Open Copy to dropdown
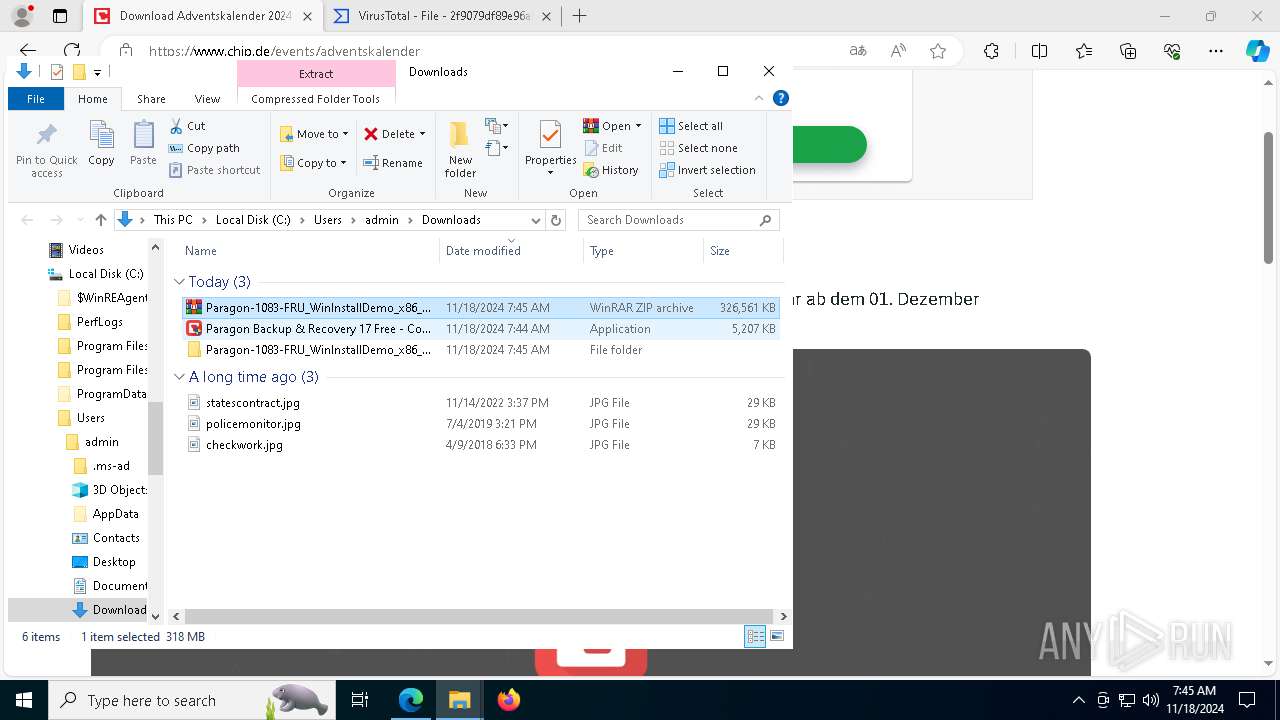 [x=314, y=163]
